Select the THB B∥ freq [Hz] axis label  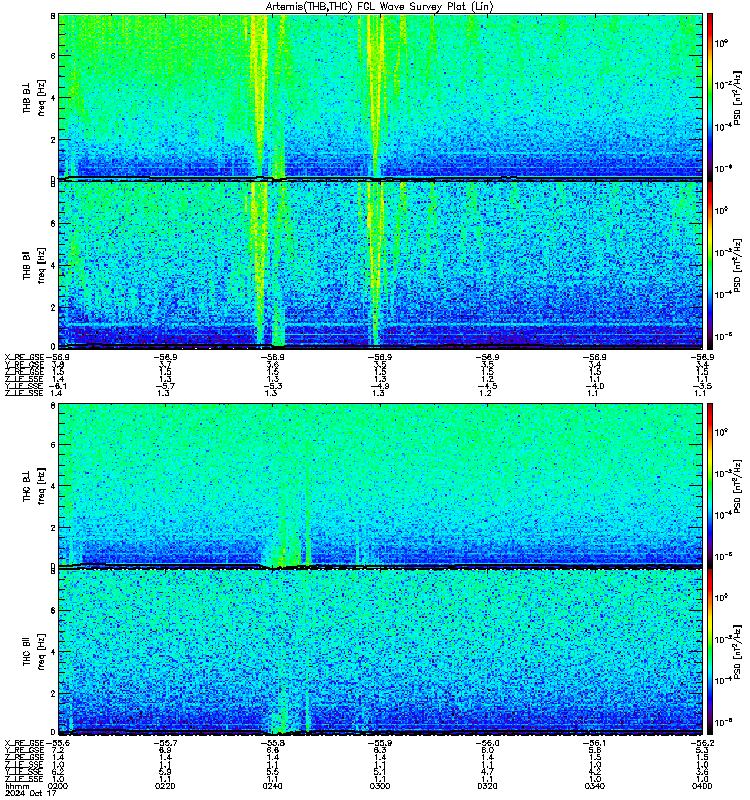(34, 265)
